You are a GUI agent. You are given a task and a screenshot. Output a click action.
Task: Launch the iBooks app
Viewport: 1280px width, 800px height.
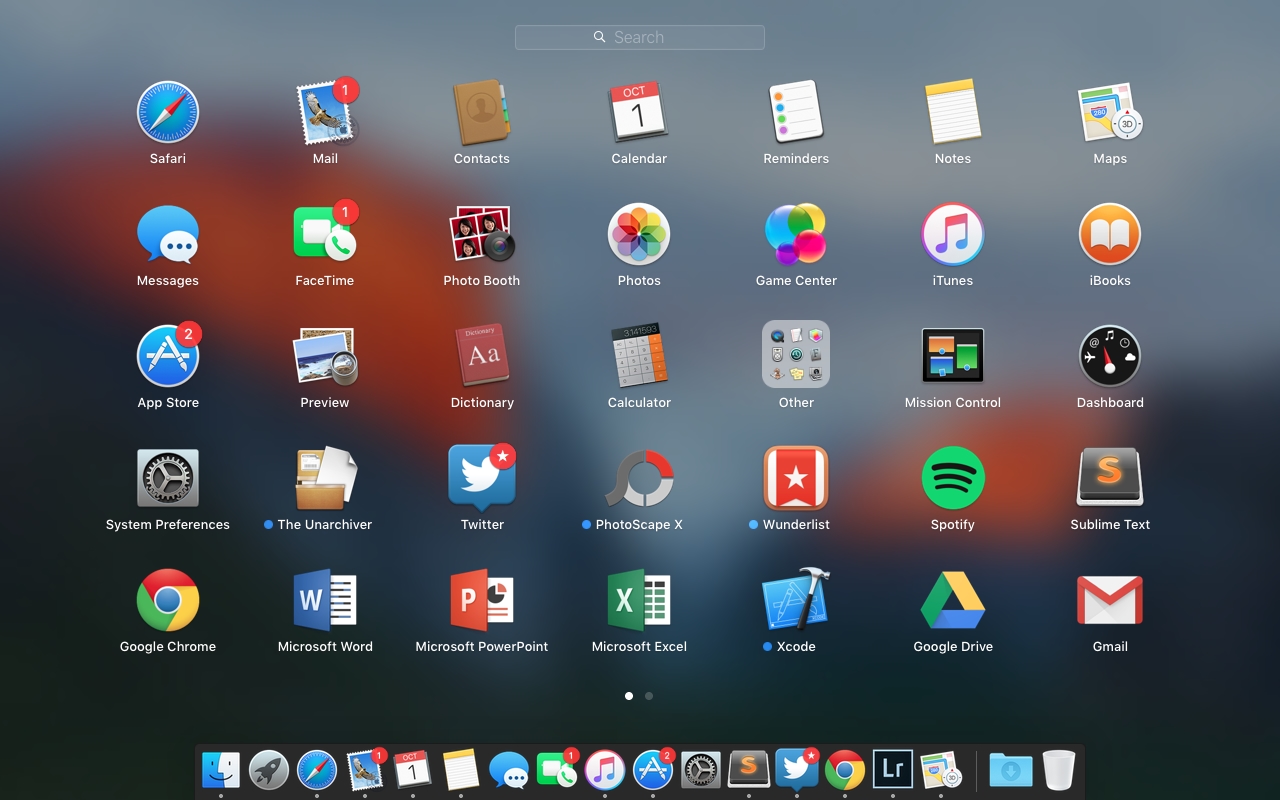[1110, 235]
